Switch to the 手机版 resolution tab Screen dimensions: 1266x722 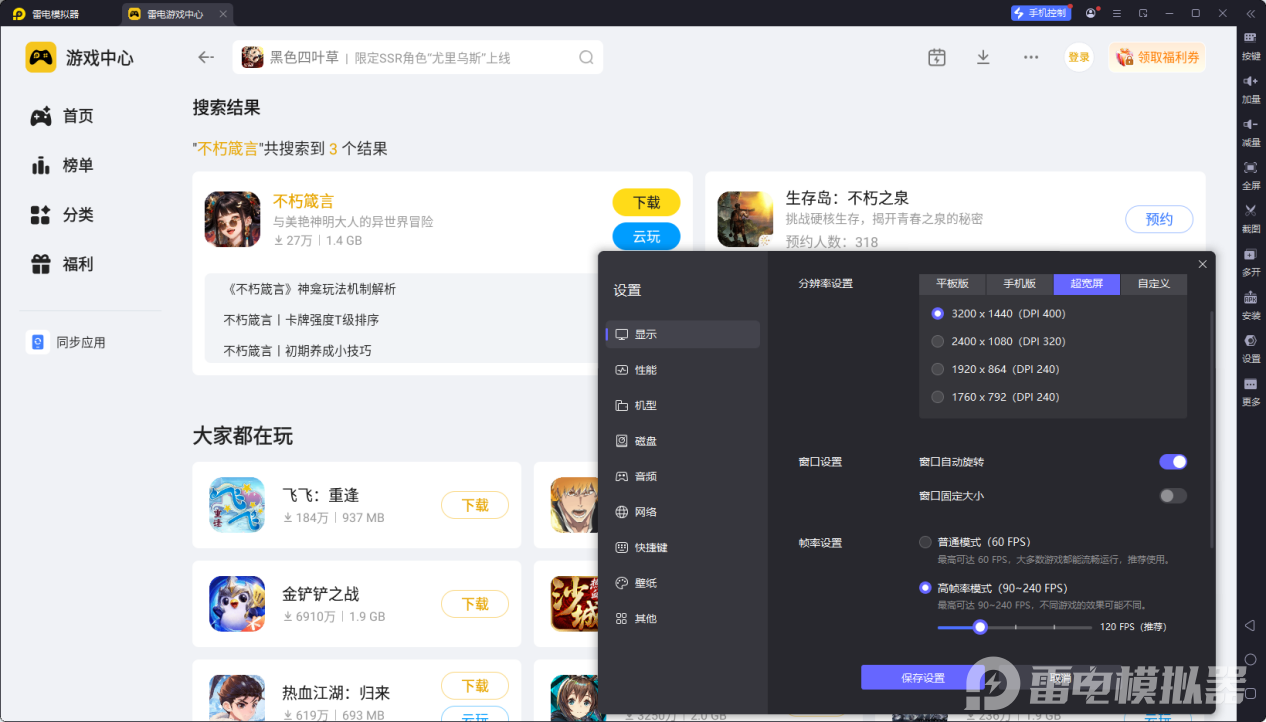point(1019,284)
